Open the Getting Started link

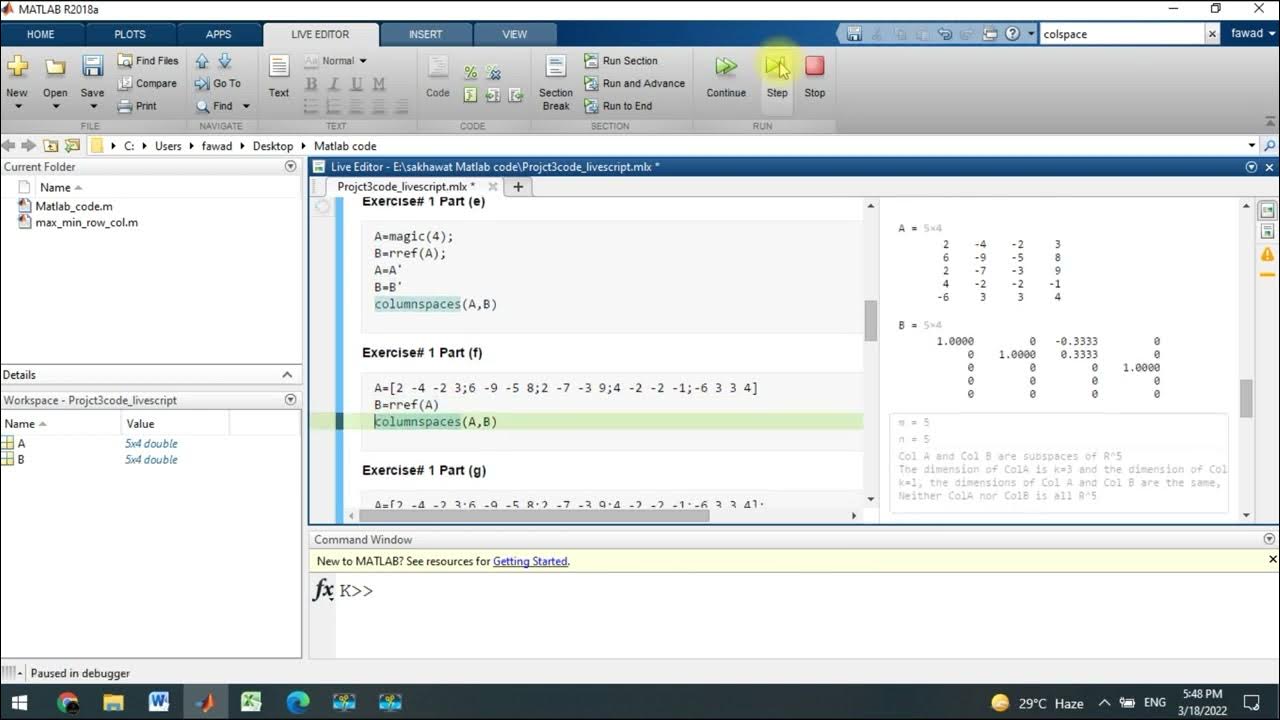pyautogui.click(x=530, y=562)
